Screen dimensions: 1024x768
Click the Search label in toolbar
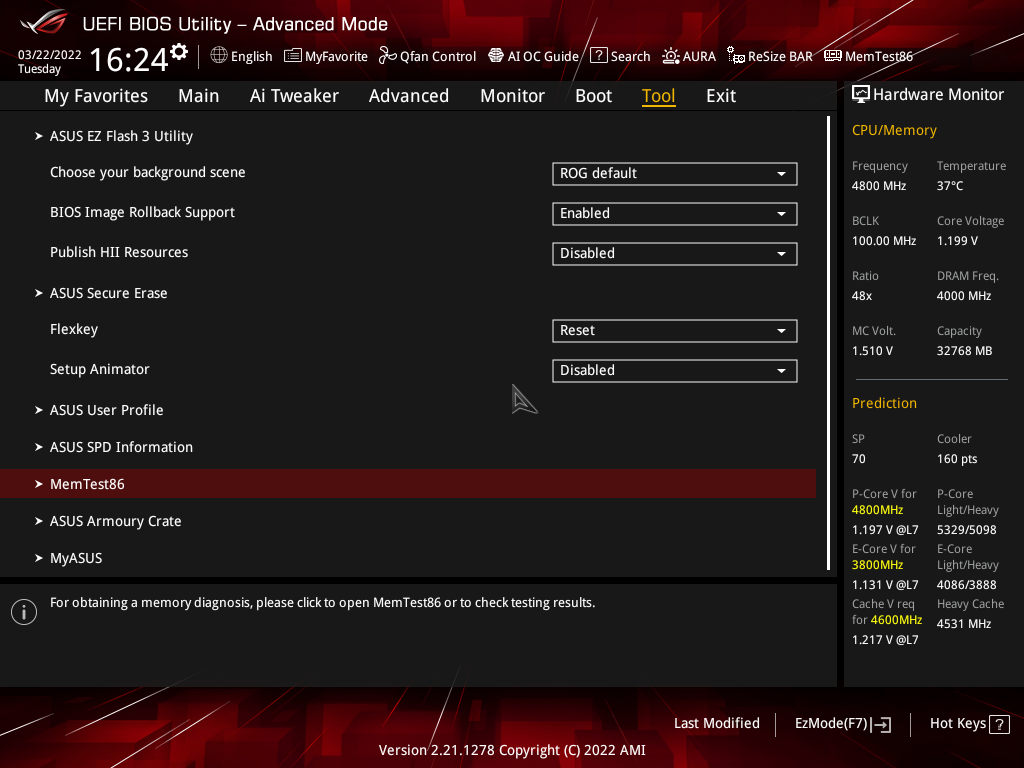[x=630, y=56]
